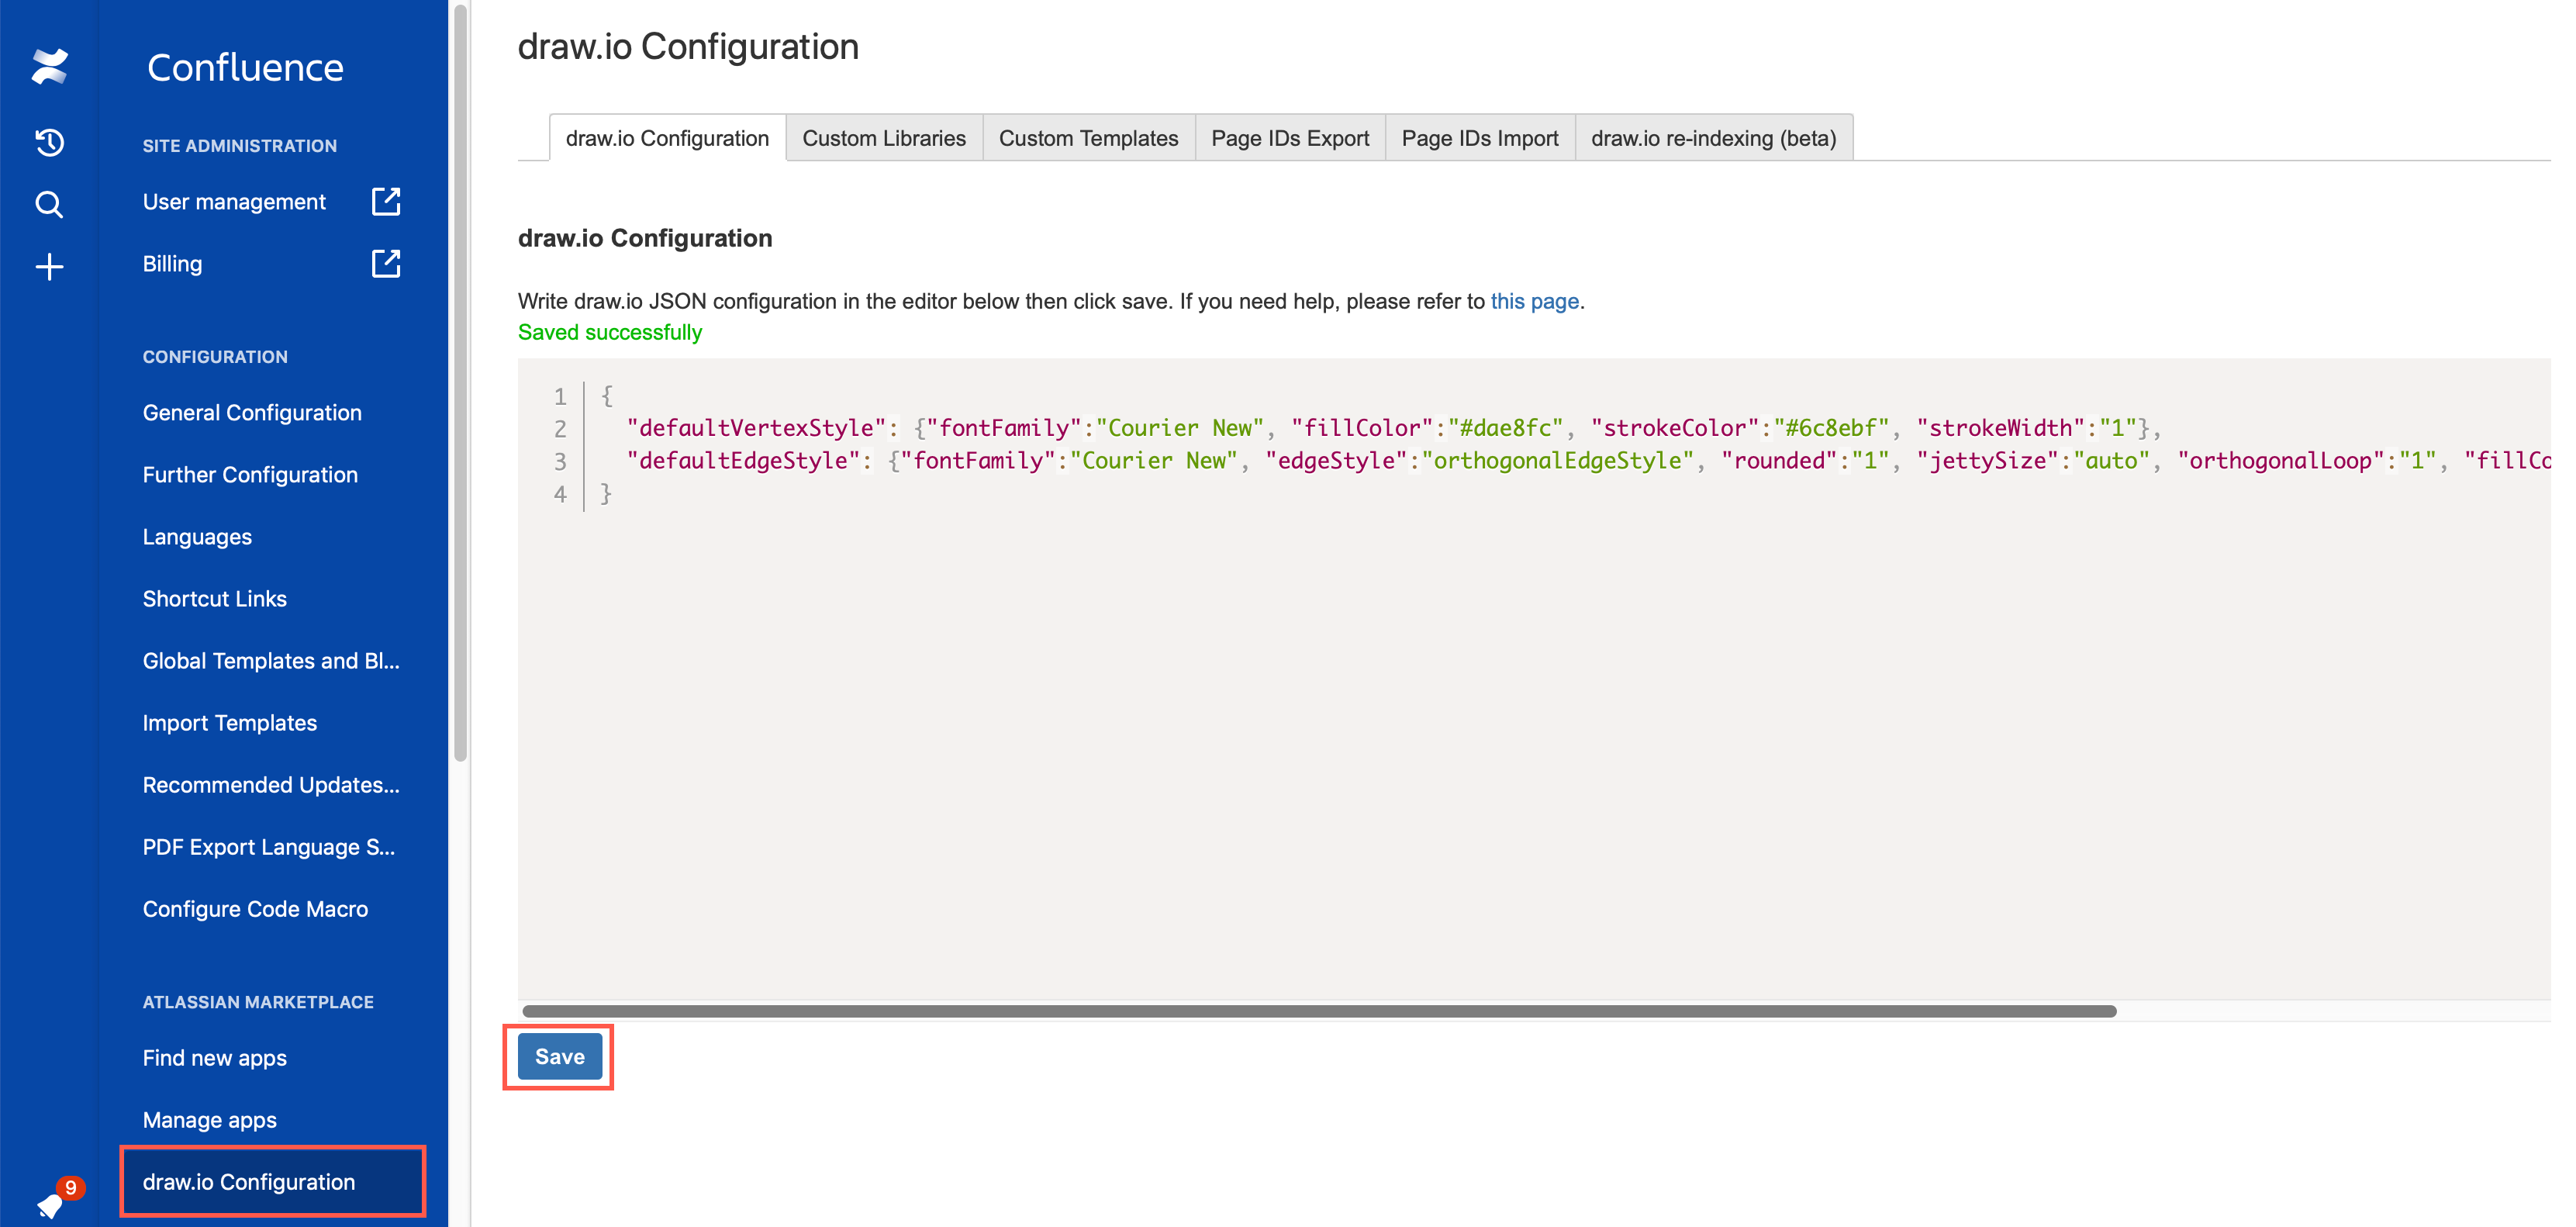Open the Page IDs Export tab
The width and height of the screenshot is (2576, 1227).
(x=1289, y=138)
